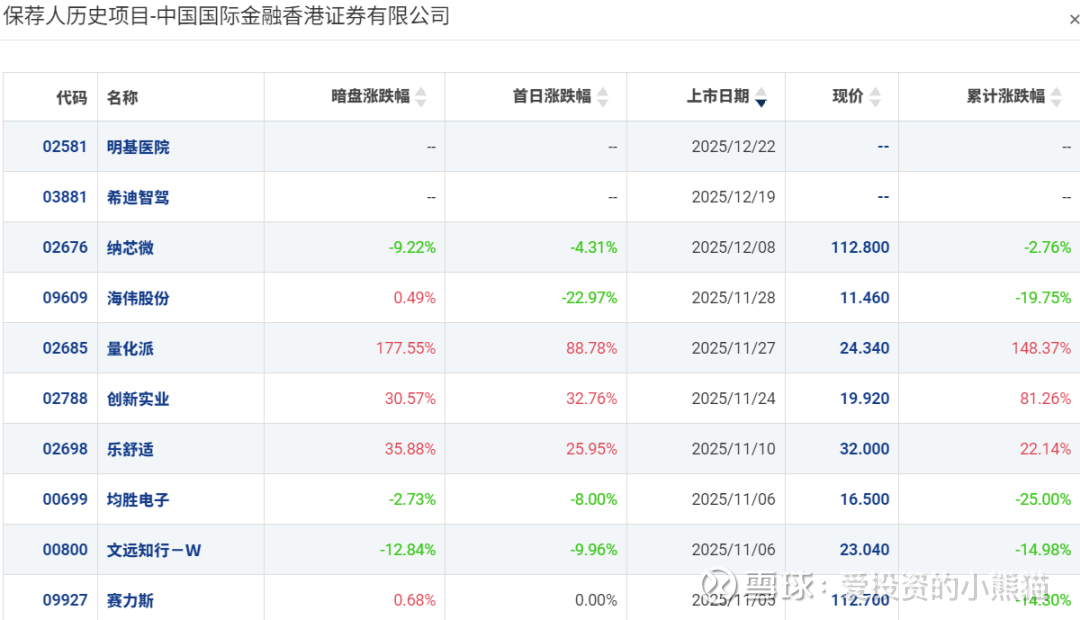Viewport: 1080px width, 620px height.
Task: Select listing date 2025/12/22
Action: [x=734, y=147]
